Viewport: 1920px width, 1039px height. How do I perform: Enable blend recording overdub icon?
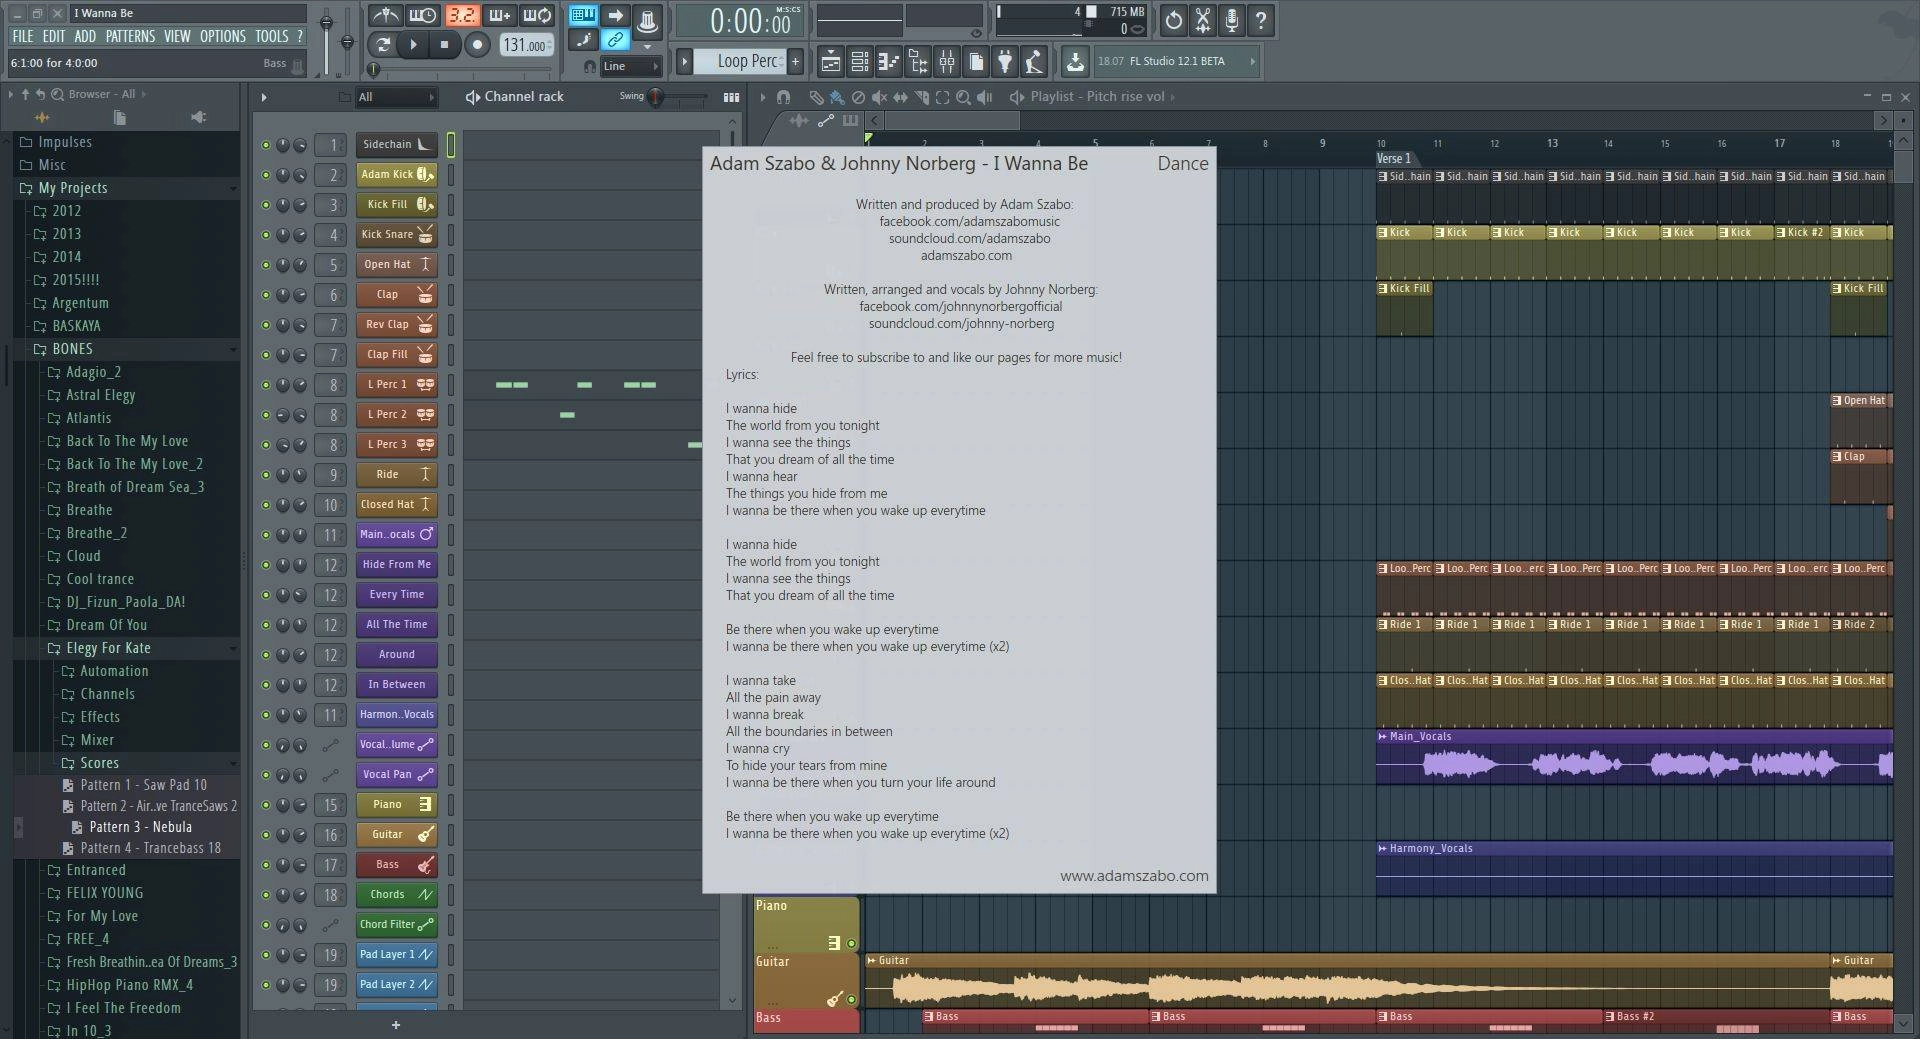click(x=499, y=16)
